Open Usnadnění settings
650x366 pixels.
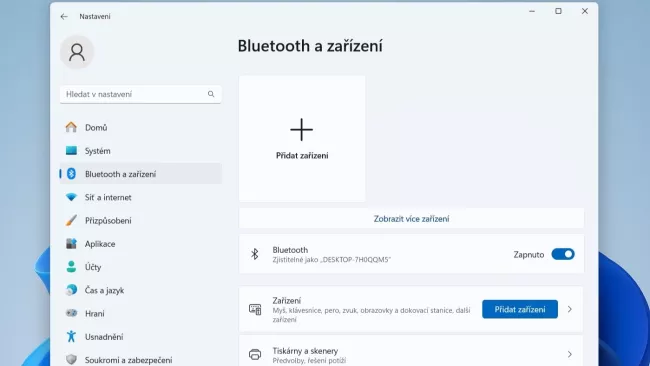point(141,337)
